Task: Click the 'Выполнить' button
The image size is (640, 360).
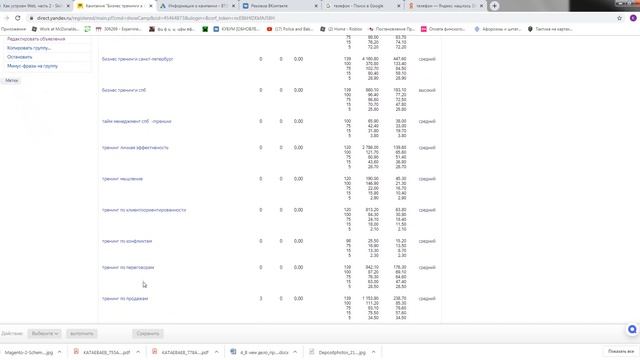Action: click(x=82, y=333)
